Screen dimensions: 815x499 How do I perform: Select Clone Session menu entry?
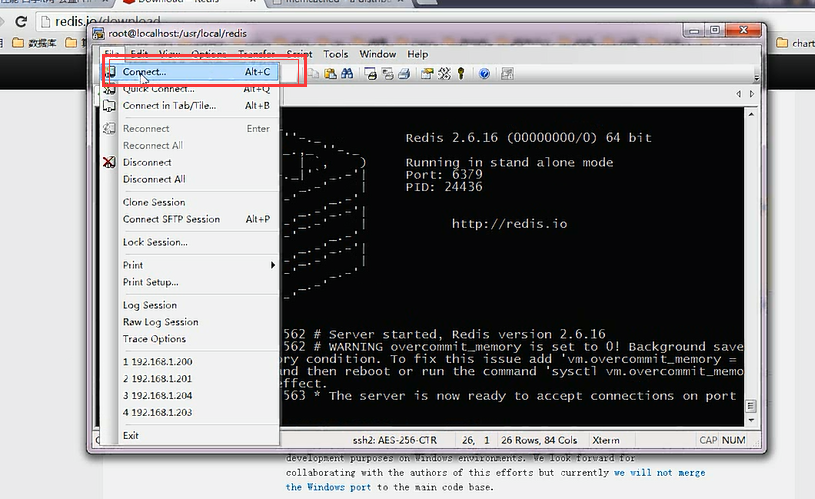tap(189, 202)
